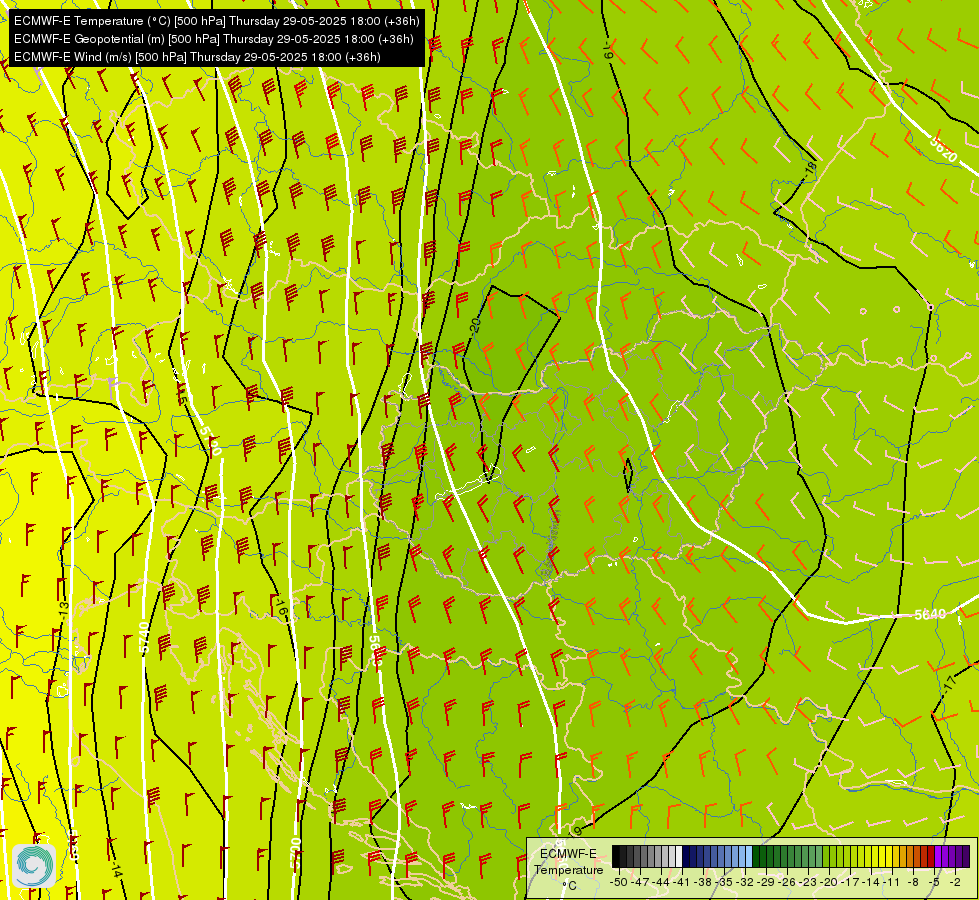Pick the bright purple legend swatch above -5
The height and width of the screenshot is (900, 979).
[x=938, y=856]
